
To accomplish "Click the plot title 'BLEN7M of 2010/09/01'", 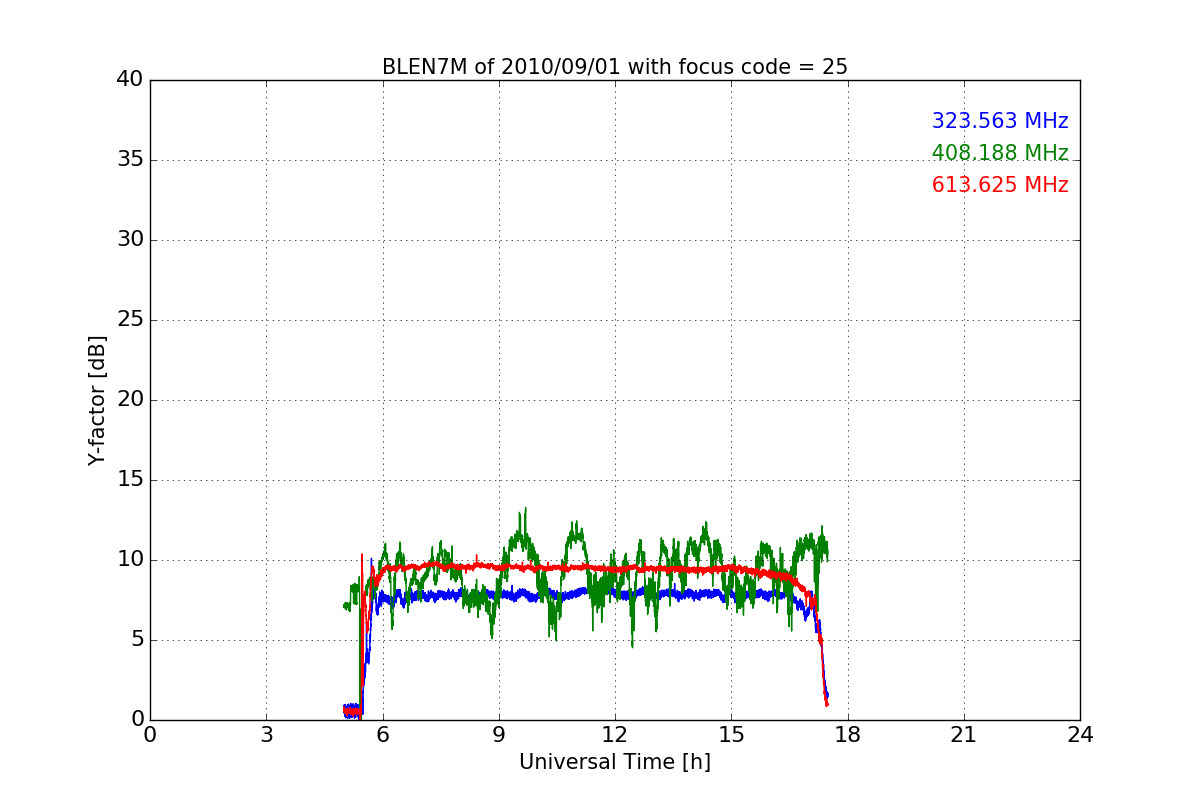I will 614,67.
